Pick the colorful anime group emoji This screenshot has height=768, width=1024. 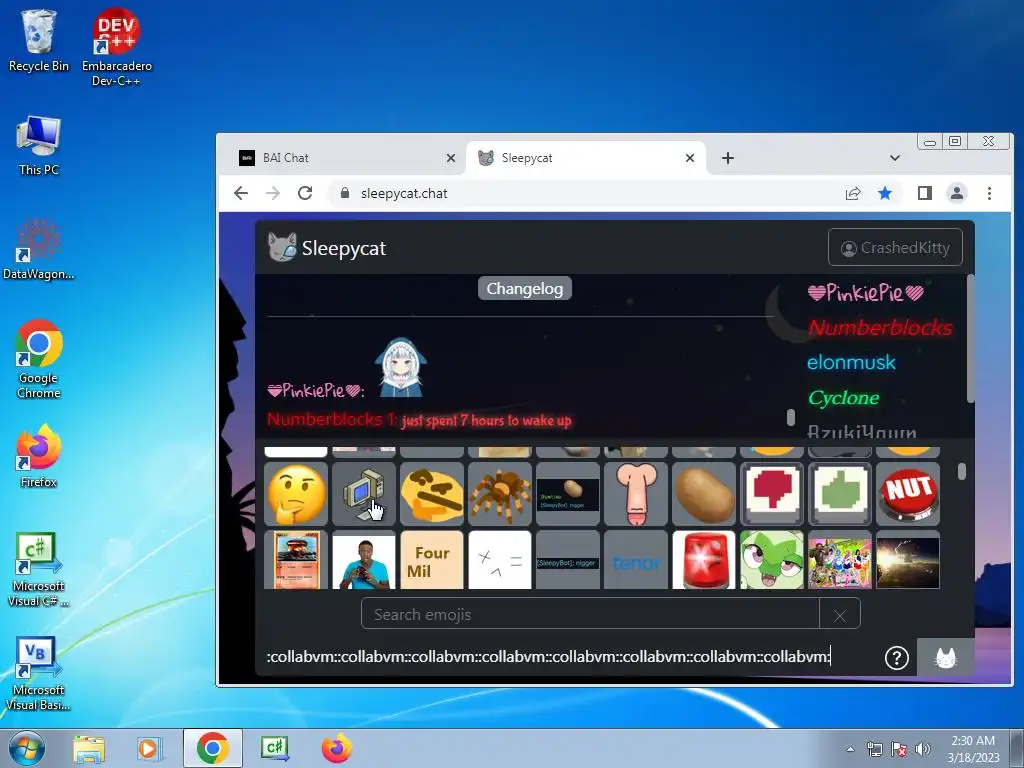click(x=839, y=560)
